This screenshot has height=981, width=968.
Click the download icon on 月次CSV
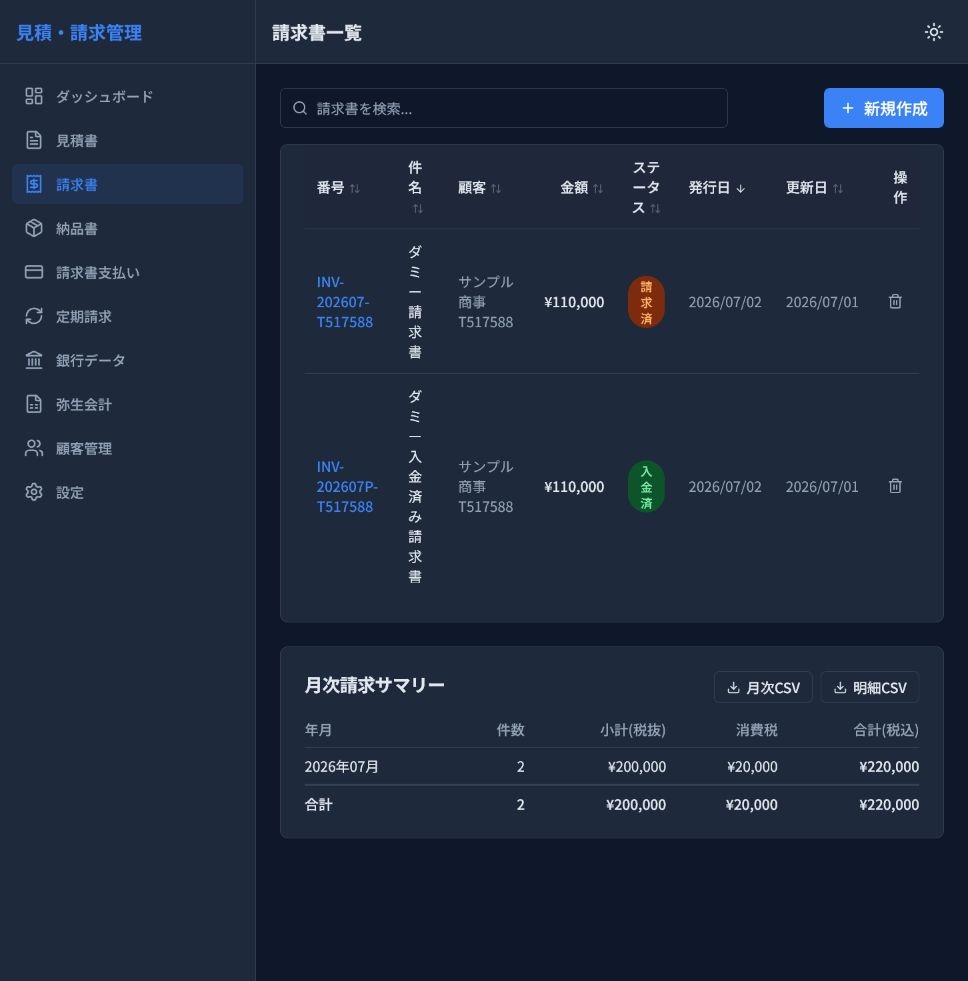click(x=733, y=688)
